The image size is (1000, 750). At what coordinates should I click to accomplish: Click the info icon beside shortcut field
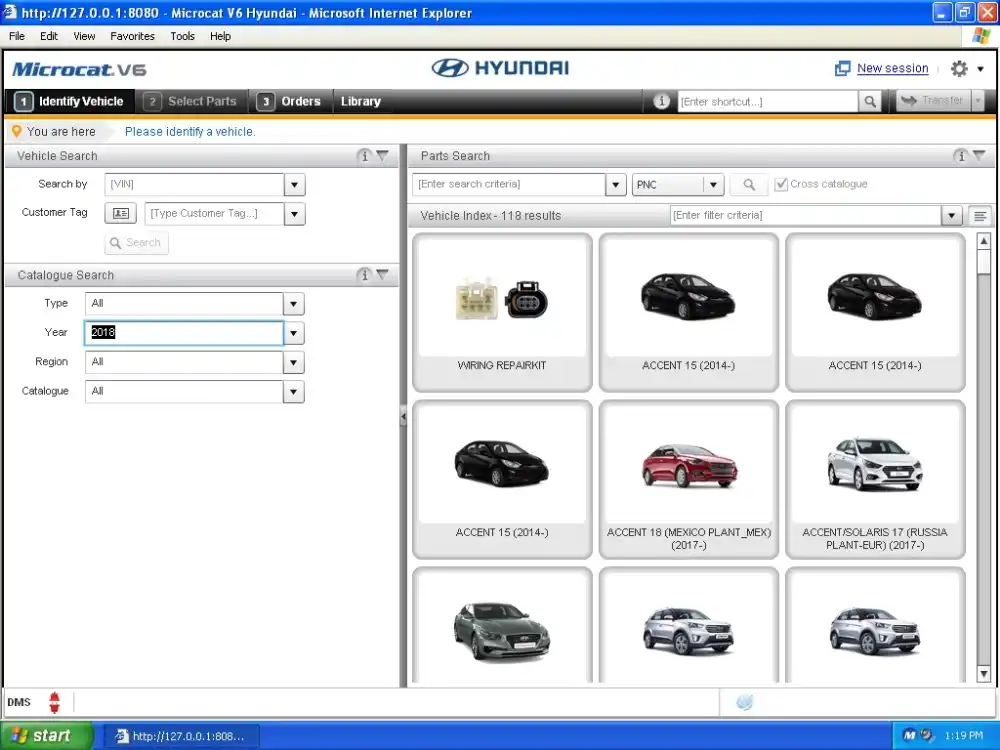661,101
